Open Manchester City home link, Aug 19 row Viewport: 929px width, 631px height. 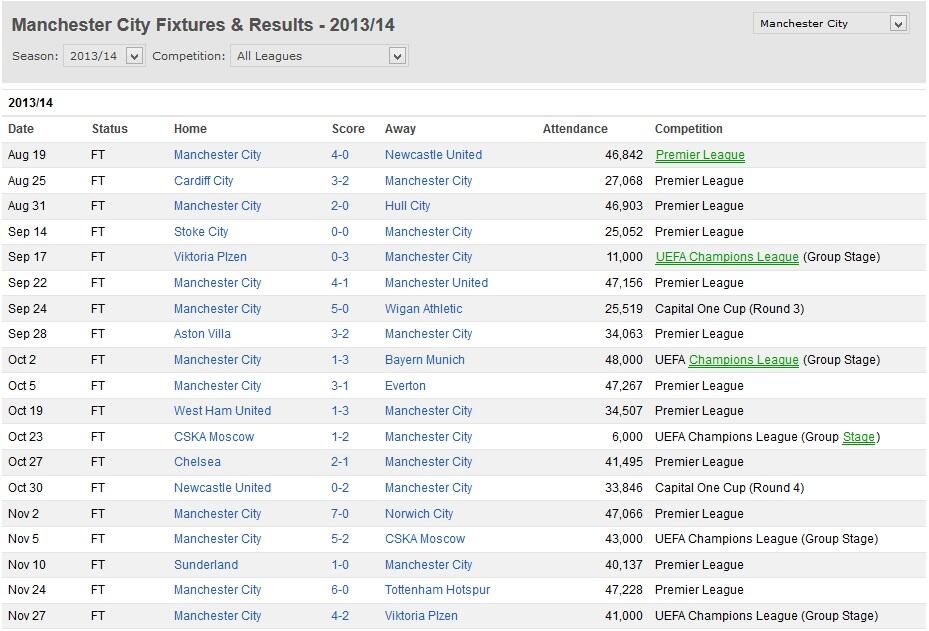coord(217,155)
